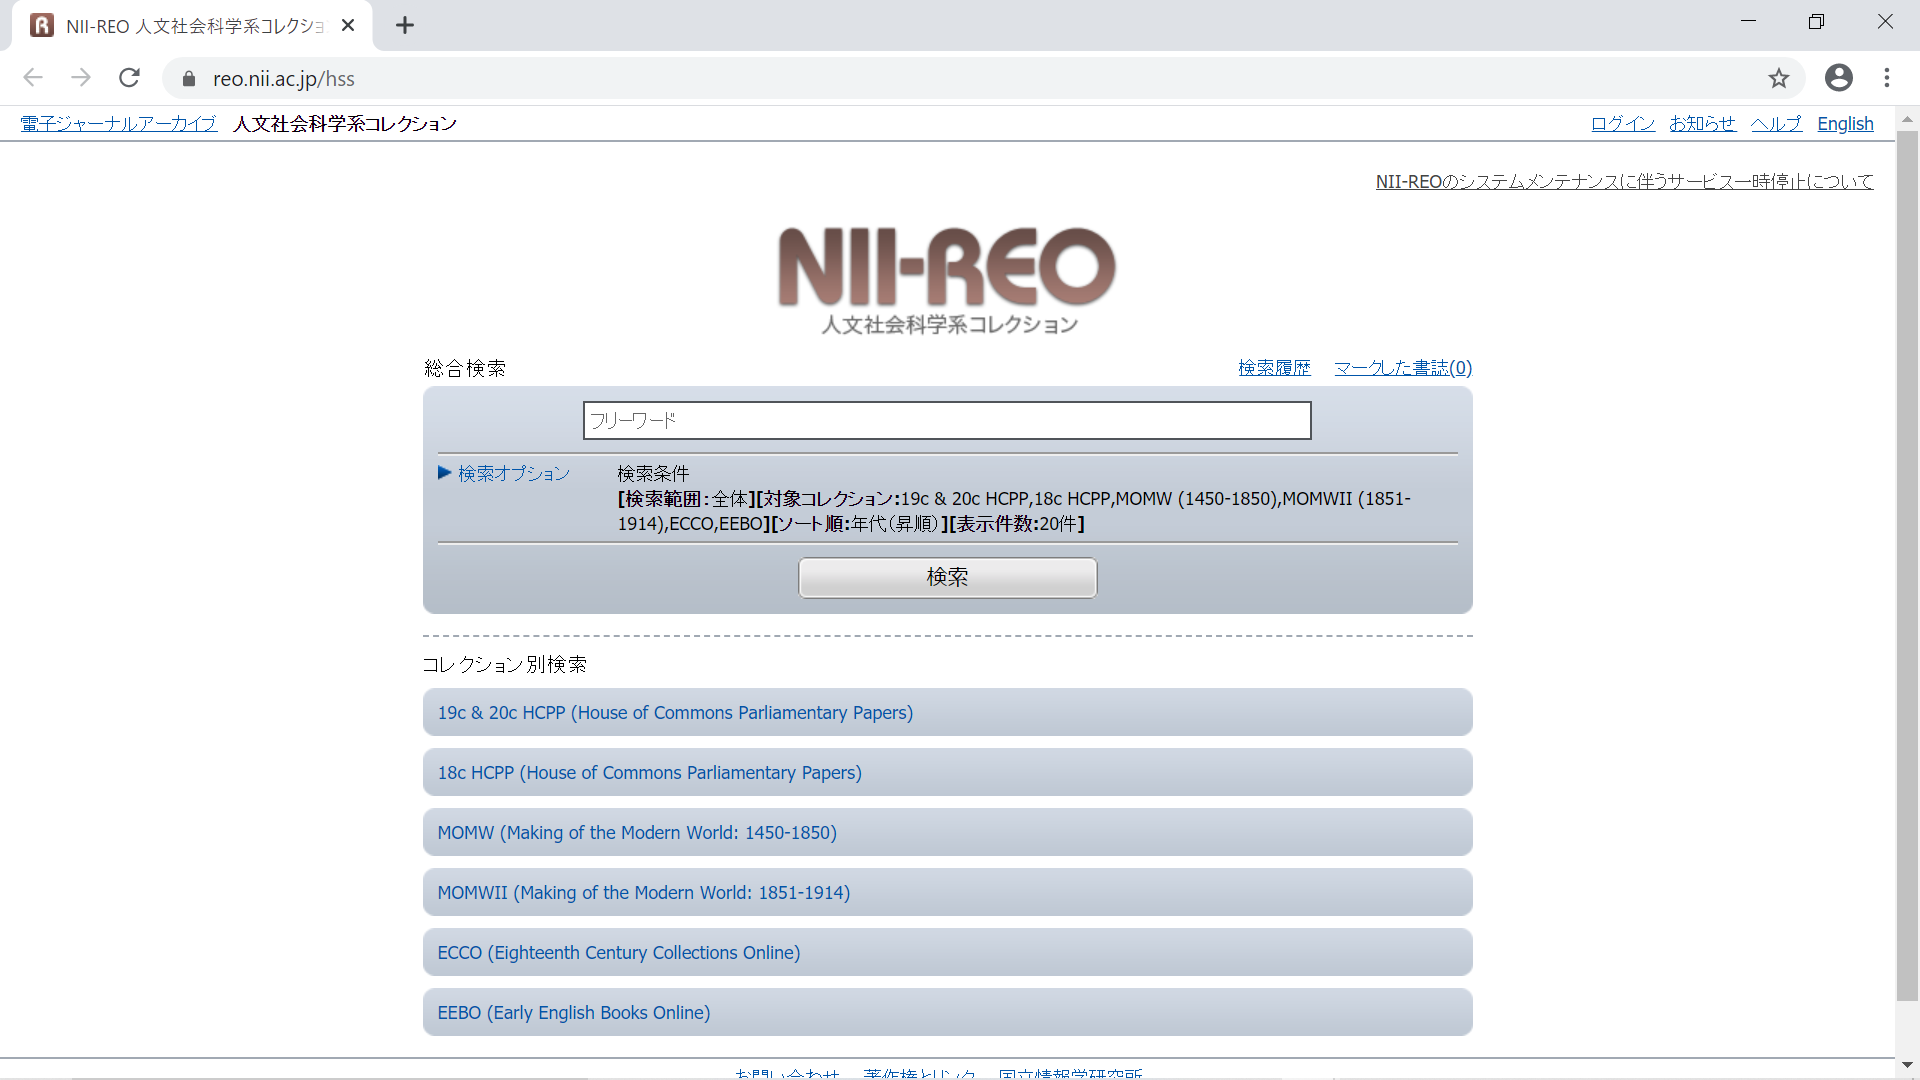
Task: Click the ログイン link
Action: [x=1623, y=124]
